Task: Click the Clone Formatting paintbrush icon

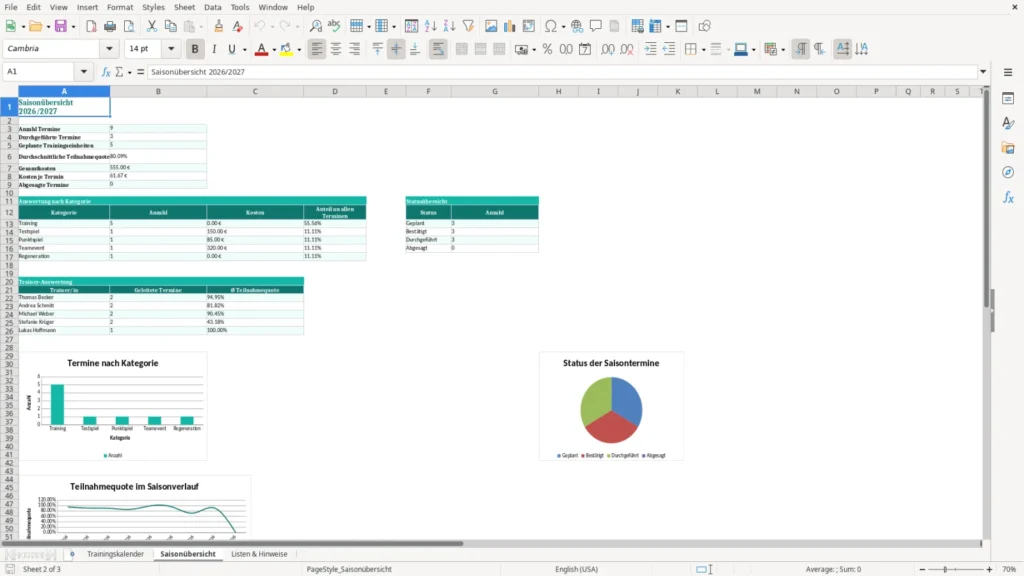Action: [218, 26]
